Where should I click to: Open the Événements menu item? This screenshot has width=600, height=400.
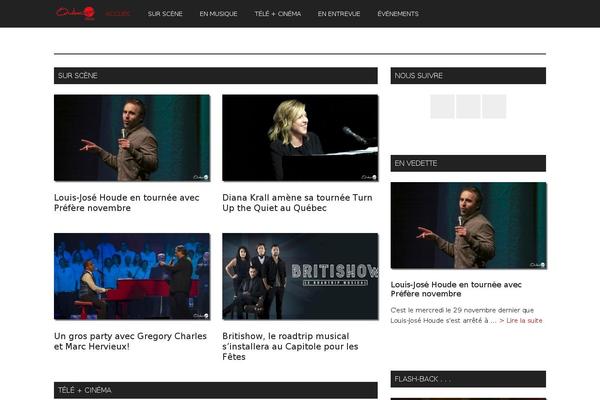tap(398, 14)
